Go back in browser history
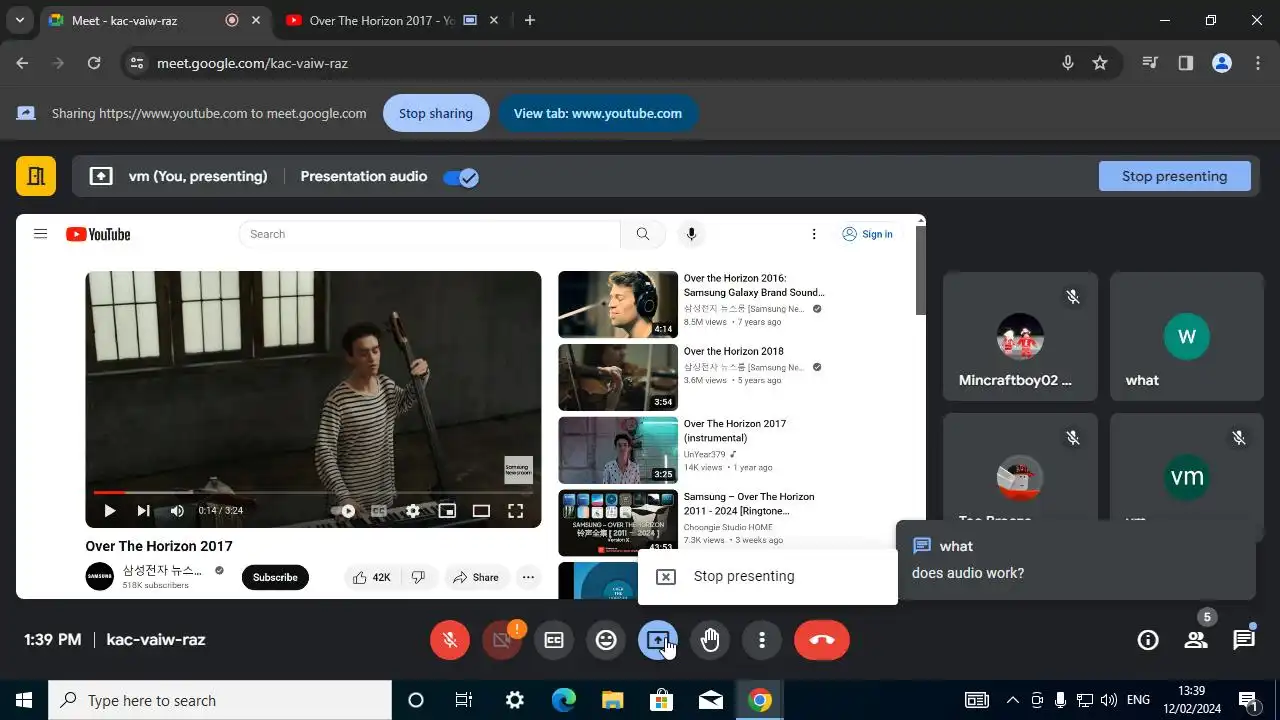 pos(22,63)
